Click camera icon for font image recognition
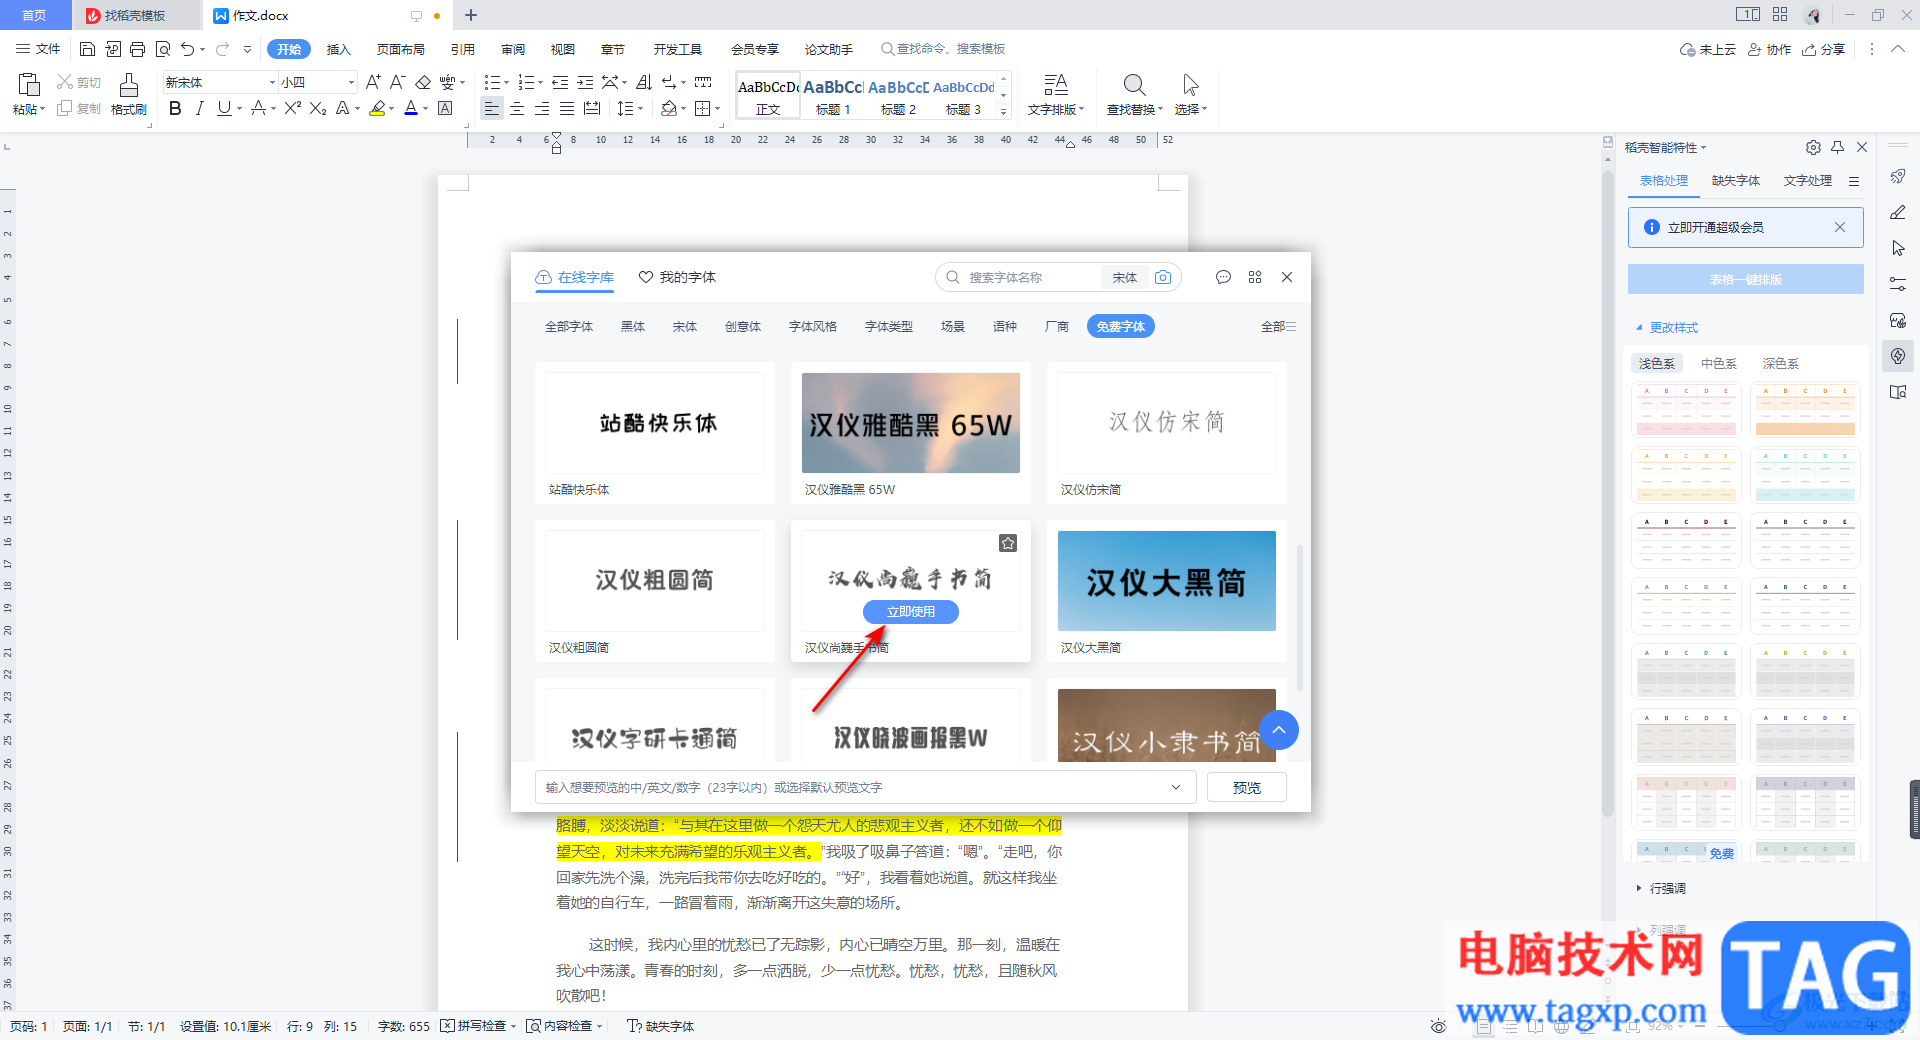This screenshot has height=1040, width=1920. (1163, 277)
